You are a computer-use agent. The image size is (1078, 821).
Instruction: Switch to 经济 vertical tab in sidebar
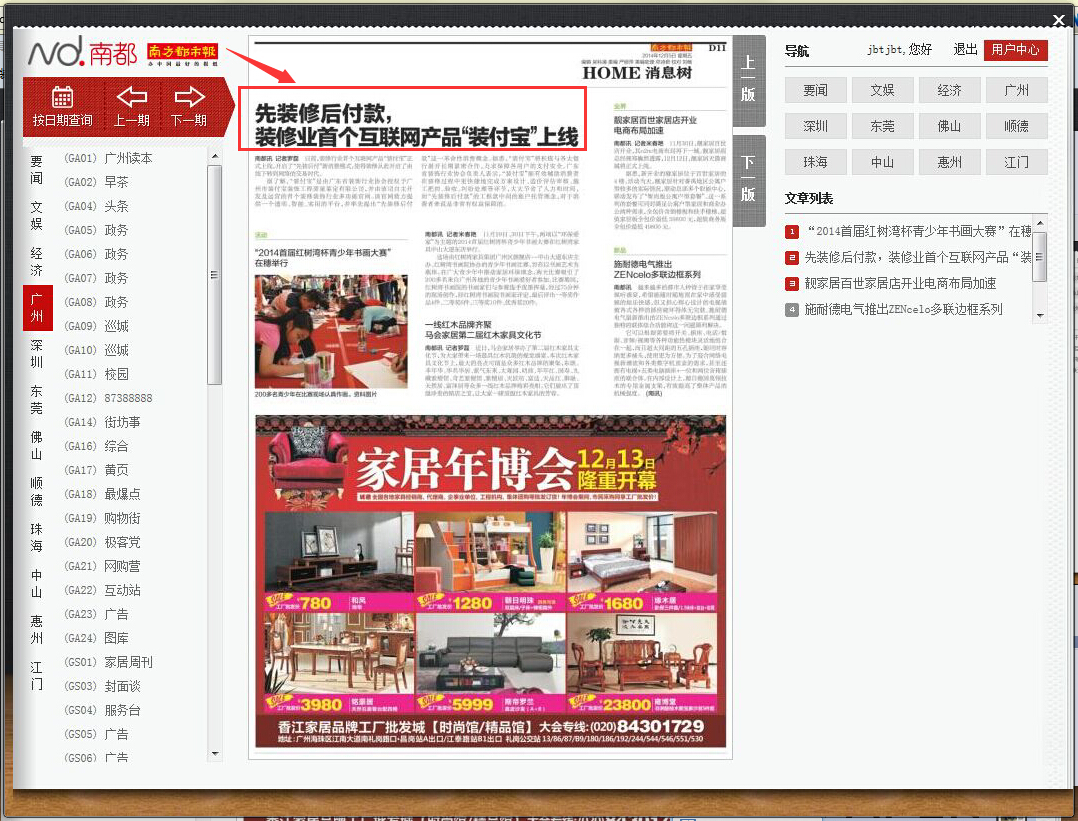pyautogui.click(x=36, y=262)
